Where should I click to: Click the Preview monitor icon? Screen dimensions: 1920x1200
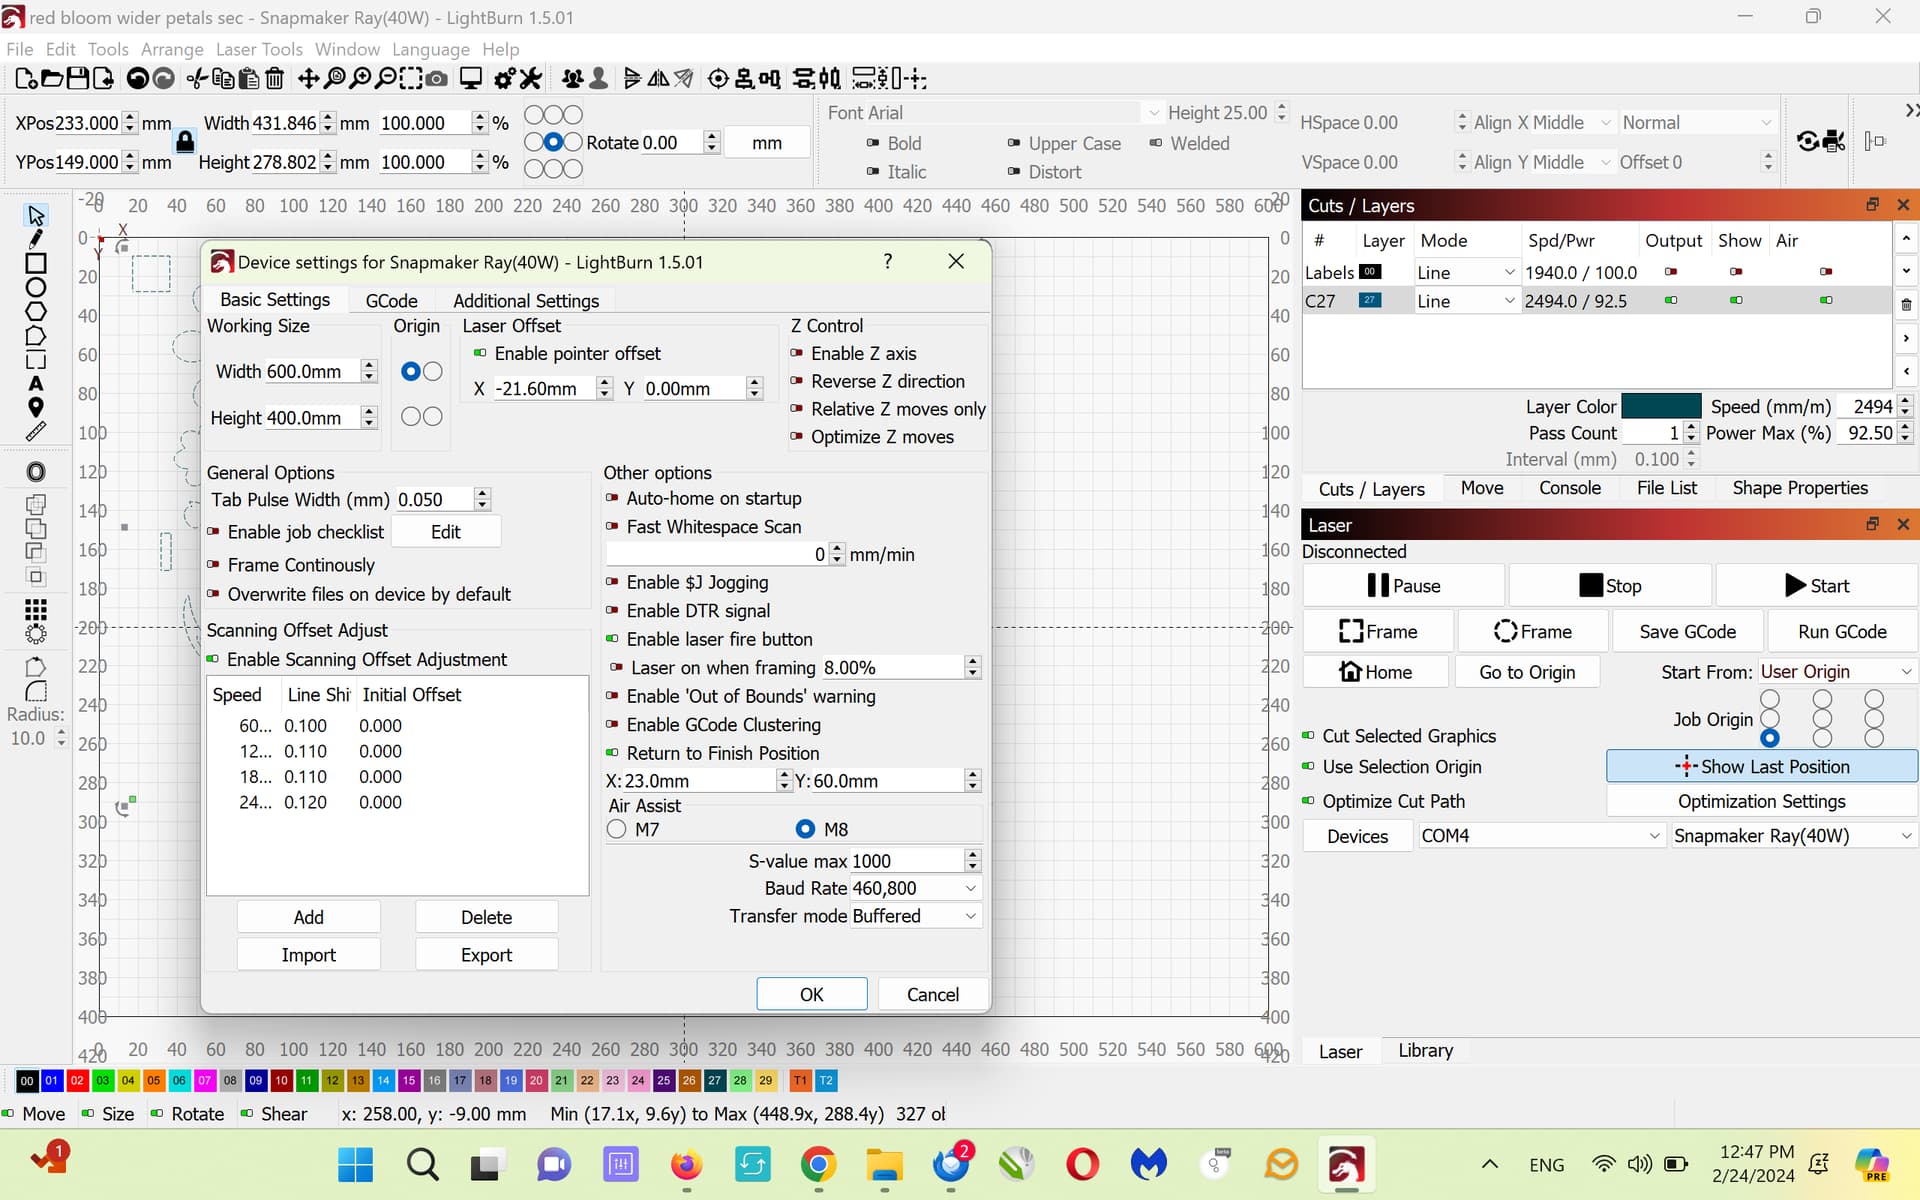470,78
